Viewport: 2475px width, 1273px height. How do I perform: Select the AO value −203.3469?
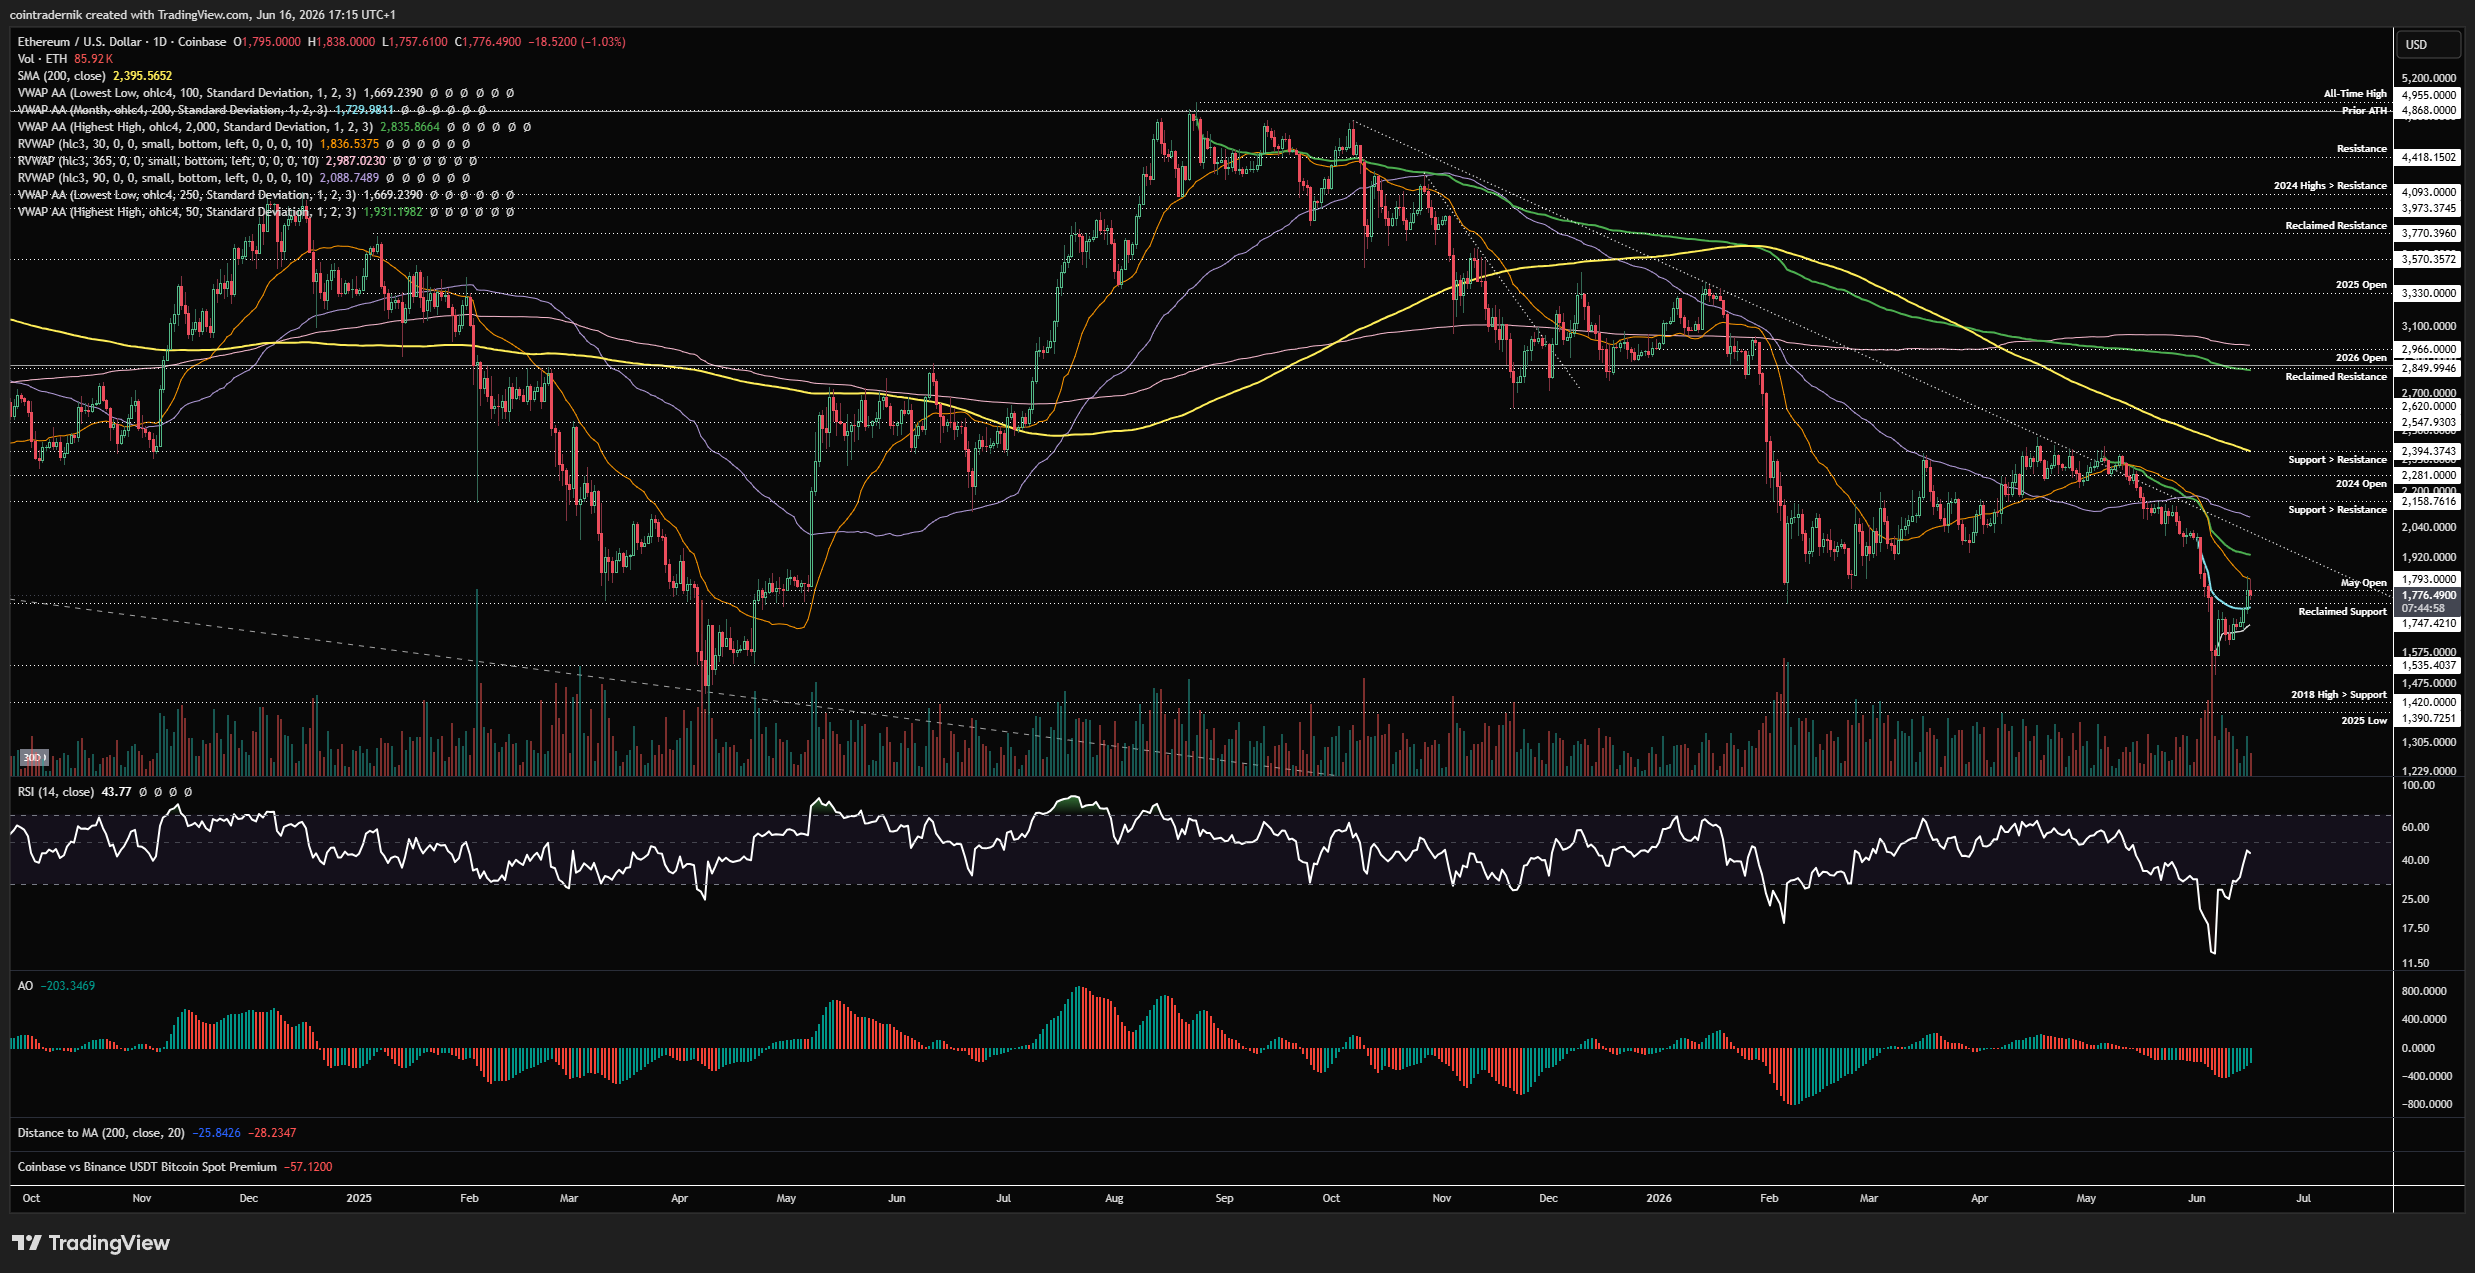(68, 986)
